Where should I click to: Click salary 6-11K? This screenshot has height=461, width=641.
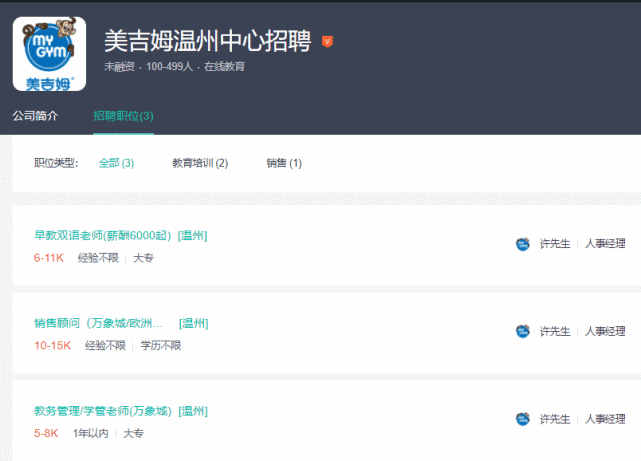(49, 258)
